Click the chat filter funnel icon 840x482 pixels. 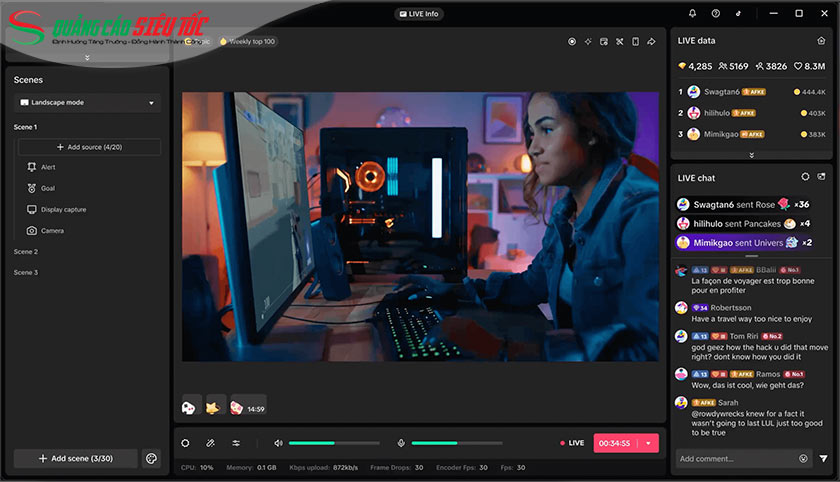click(823, 458)
